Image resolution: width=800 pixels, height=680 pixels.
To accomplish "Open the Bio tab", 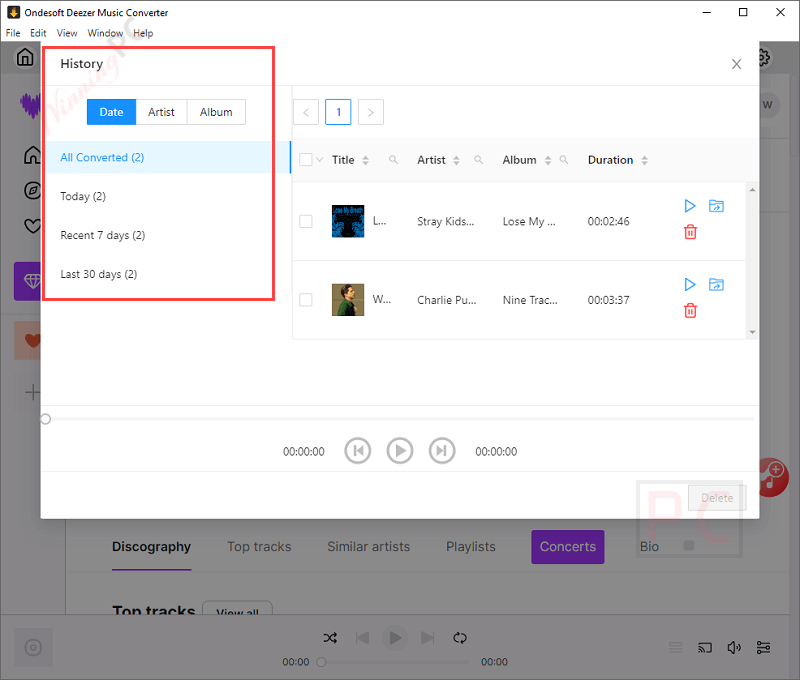I will click(x=649, y=547).
